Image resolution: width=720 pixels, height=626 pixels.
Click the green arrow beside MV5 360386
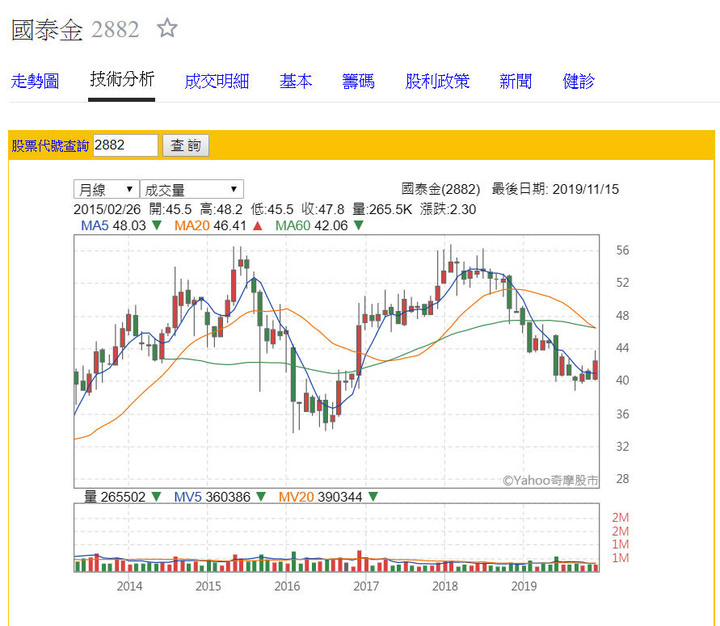coord(261,496)
